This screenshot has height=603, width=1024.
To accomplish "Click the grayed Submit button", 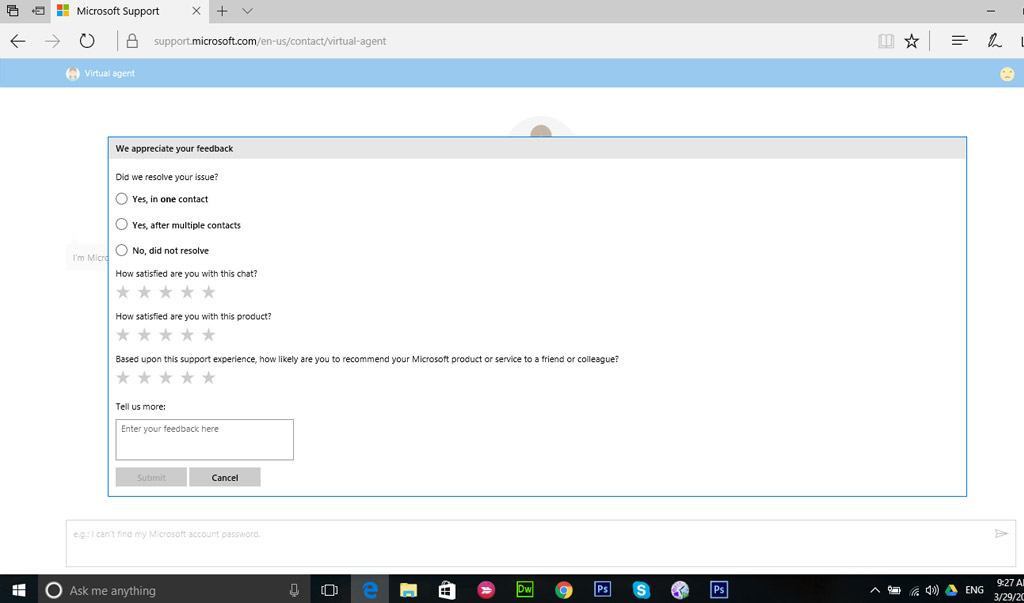I will tap(151, 477).
